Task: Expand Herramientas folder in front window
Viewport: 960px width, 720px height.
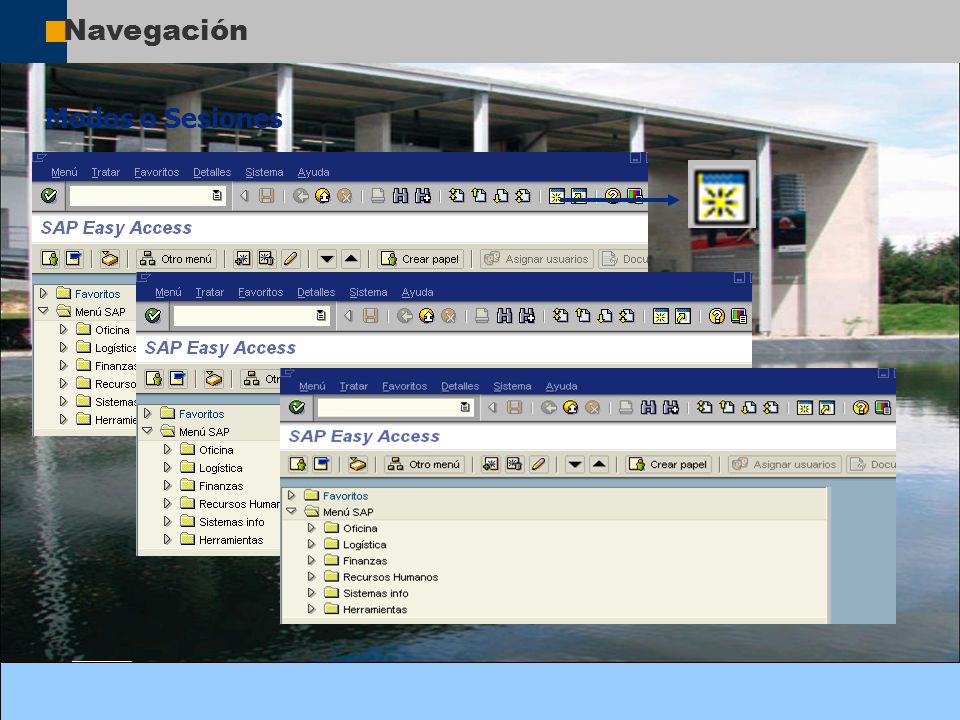Action: pos(312,609)
